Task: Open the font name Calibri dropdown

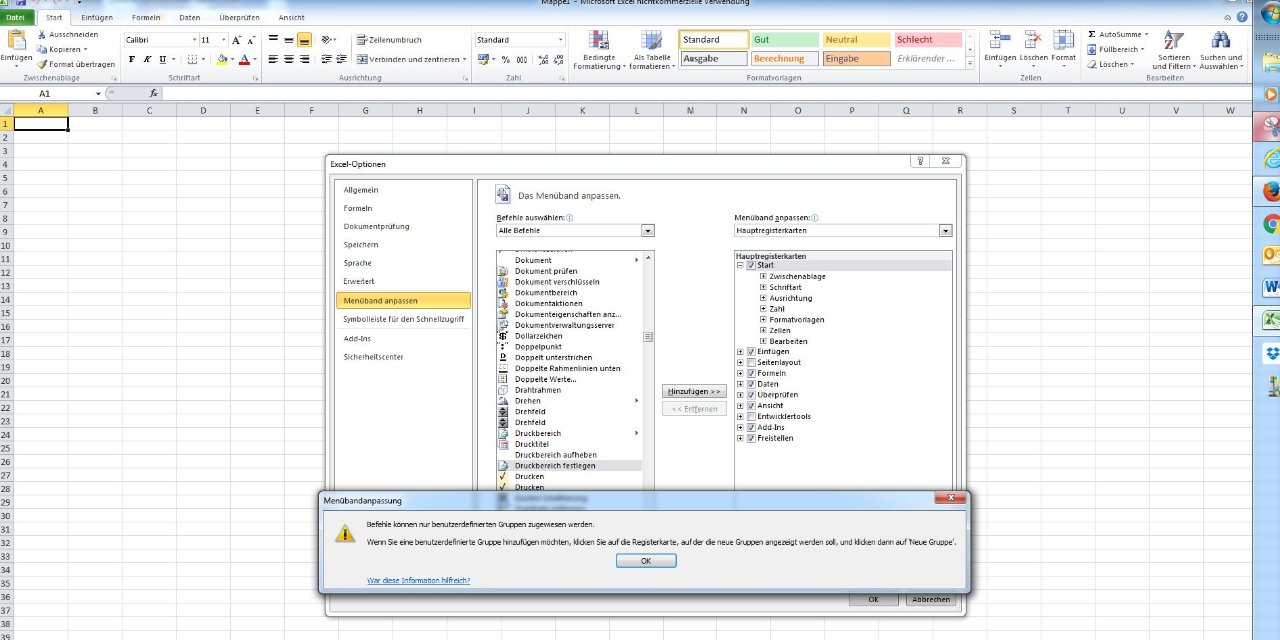Action: 194,40
